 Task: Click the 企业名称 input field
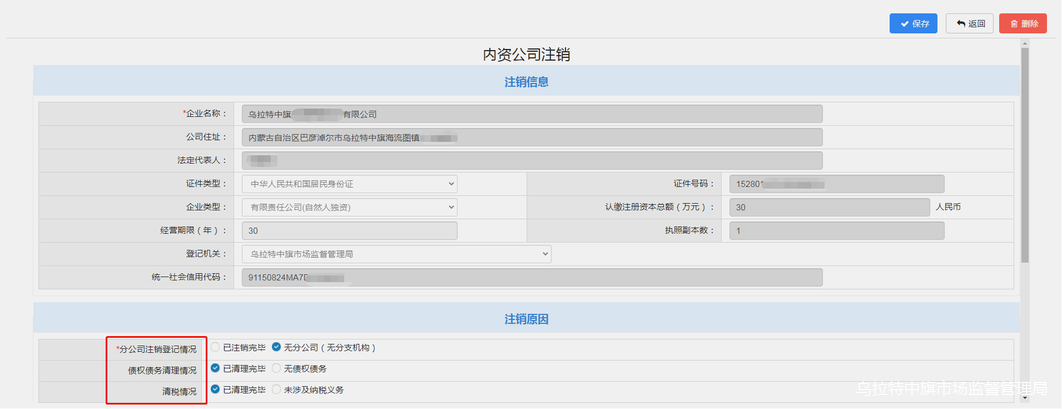tap(531, 114)
